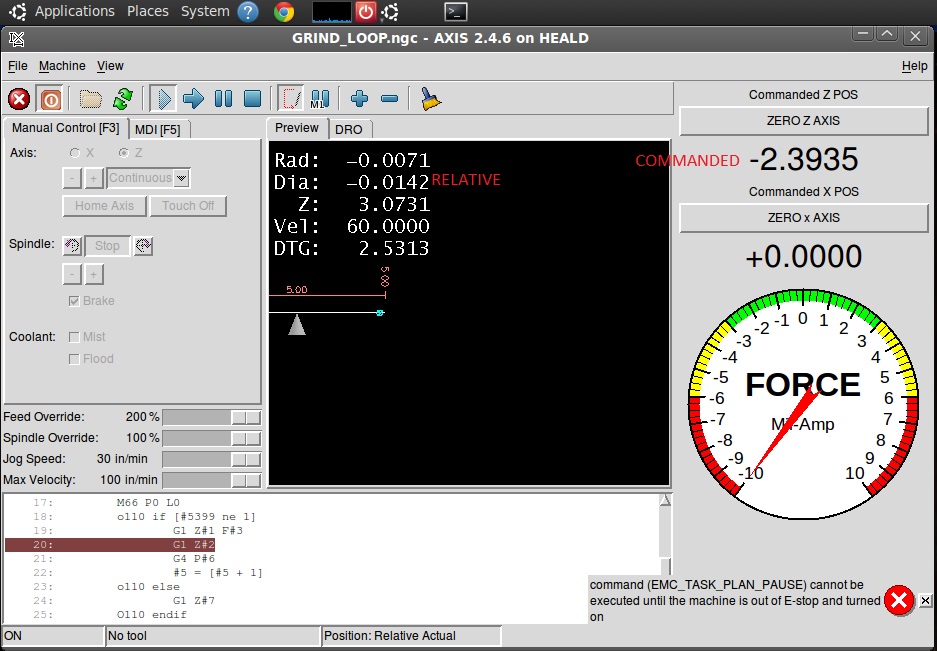Image resolution: width=937 pixels, height=651 pixels.
Task: Adjust Feed Override slider
Action: pos(212,417)
